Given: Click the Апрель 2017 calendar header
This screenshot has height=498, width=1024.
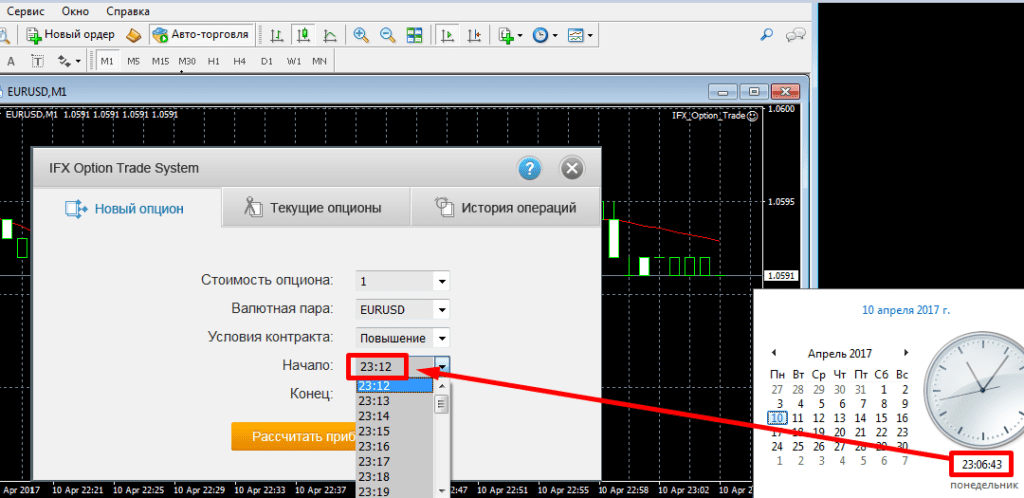Looking at the screenshot, I should pos(840,354).
